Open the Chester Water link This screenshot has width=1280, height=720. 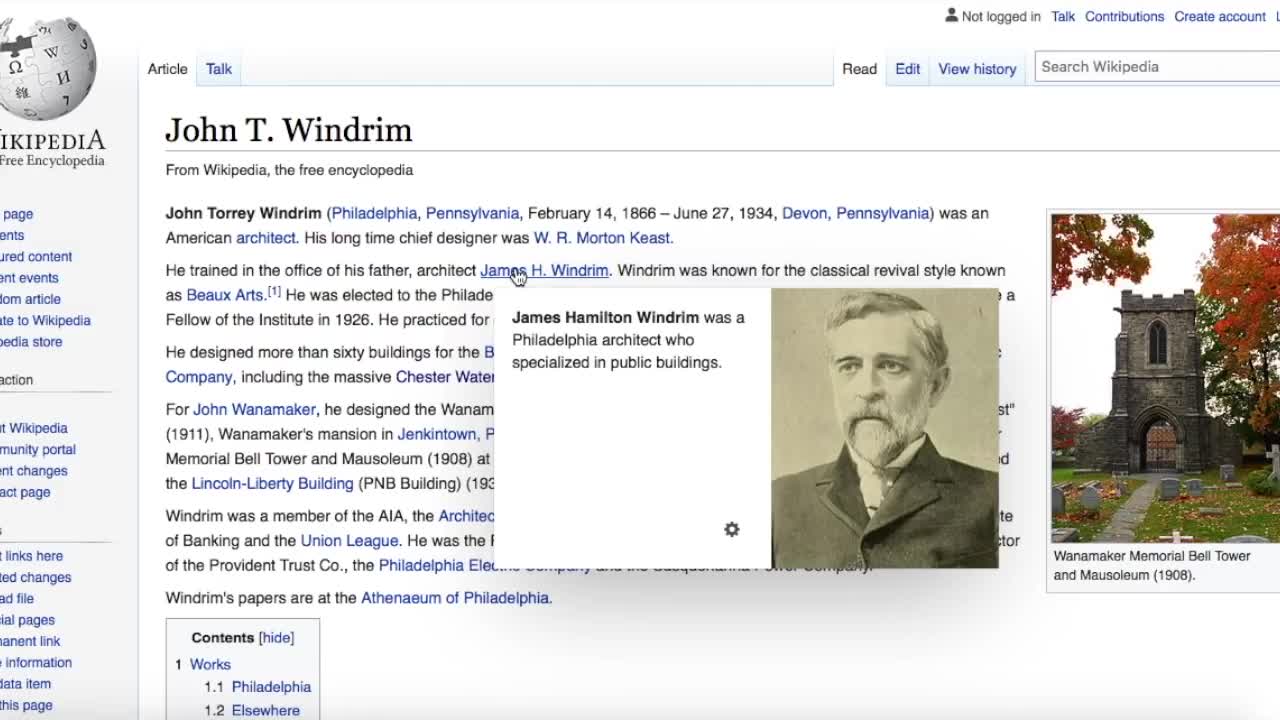(x=445, y=377)
